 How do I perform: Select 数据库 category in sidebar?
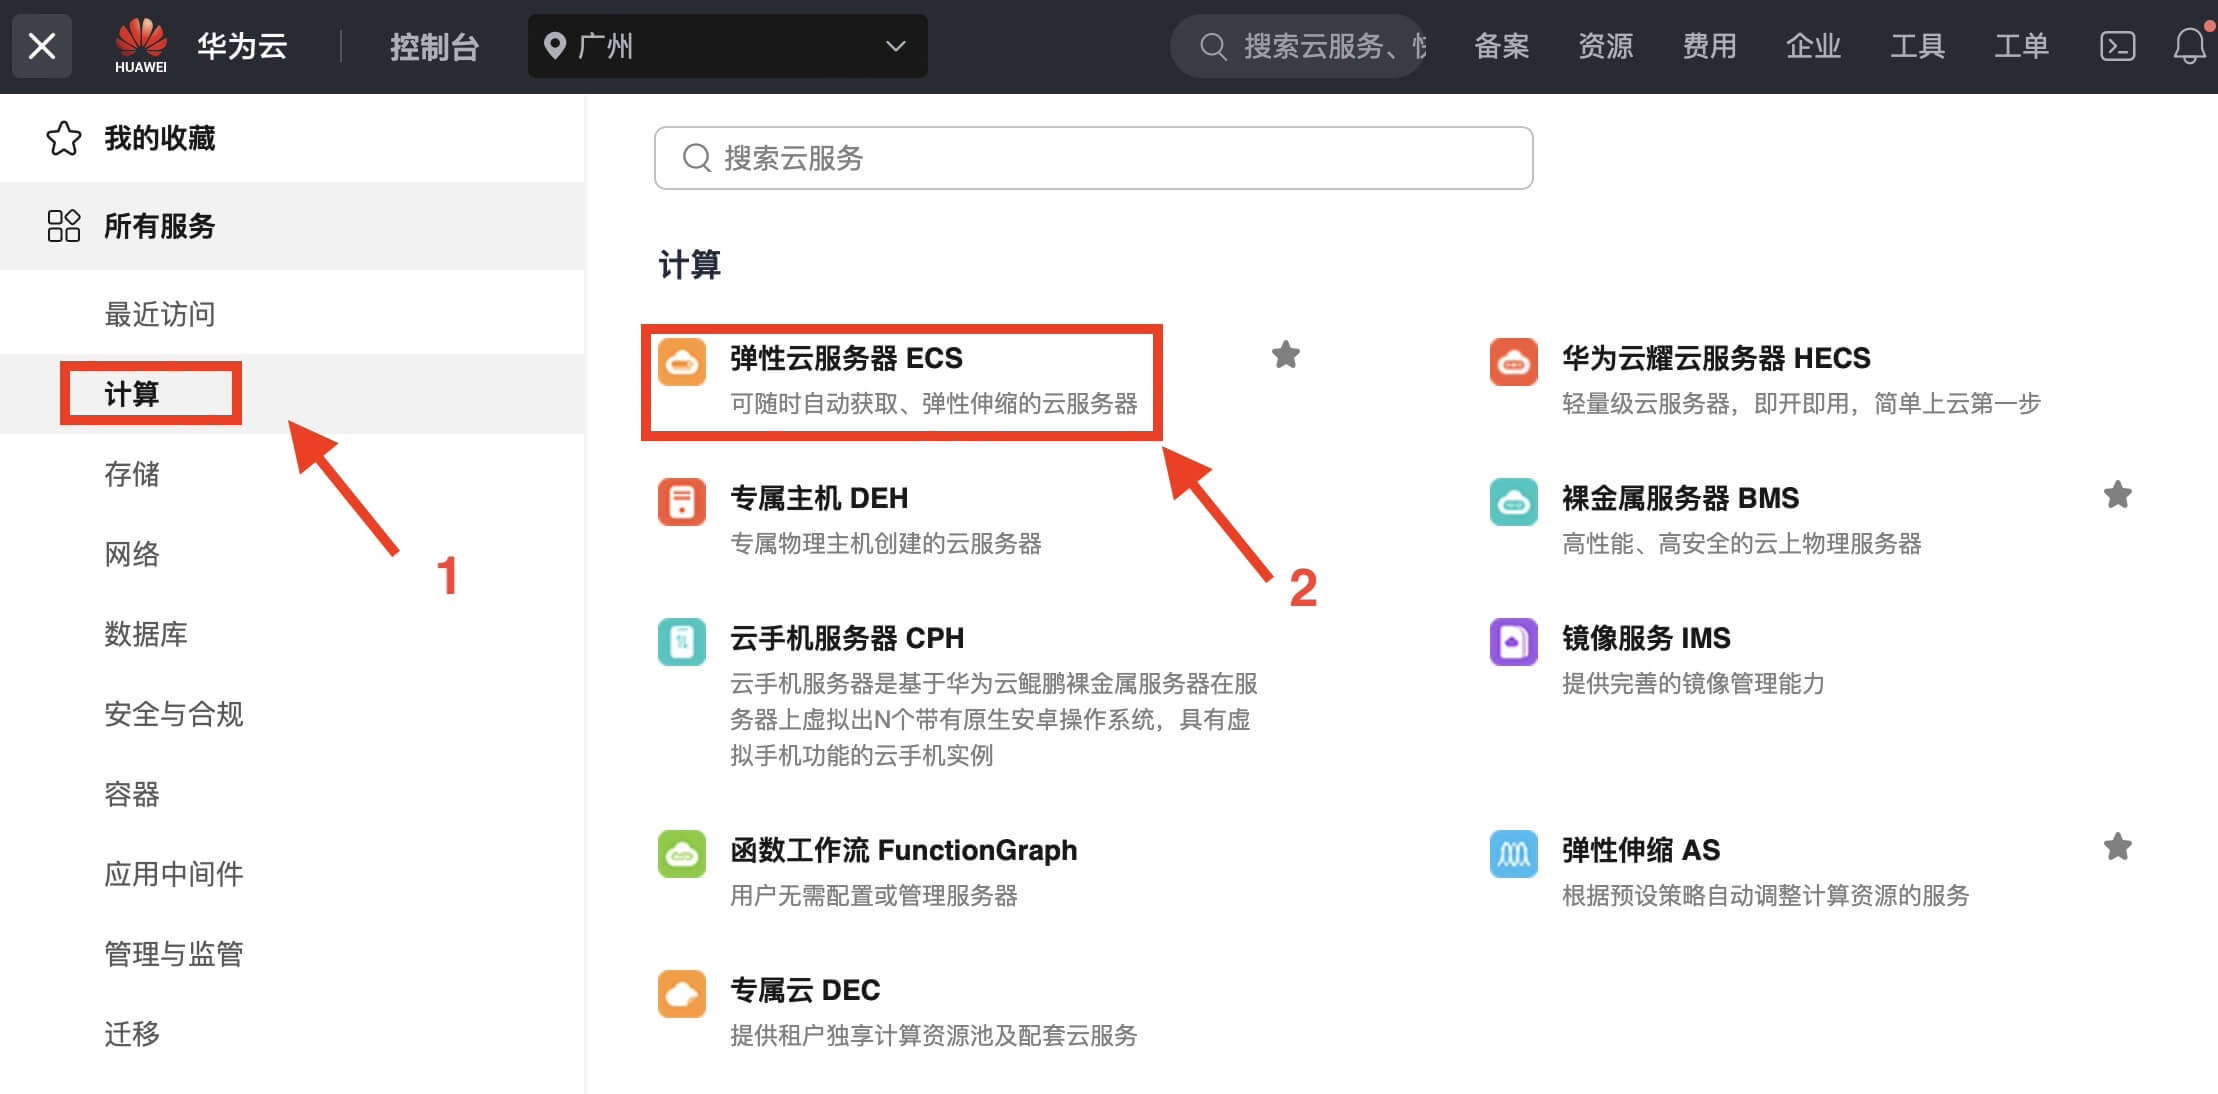[x=146, y=634]
